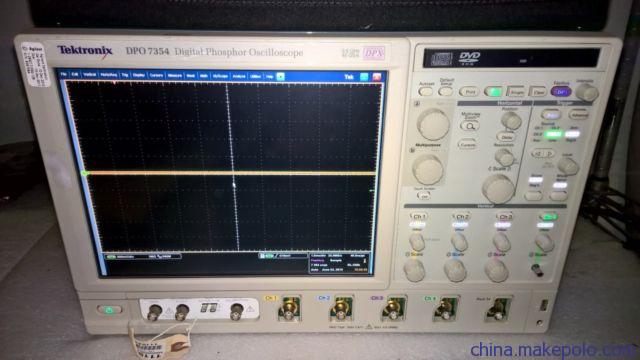Image resolution: width=640 pixels, height=360 pixels.
Task: Click the Multiview Zoom magnifier button
Action: [x=470, y=126]
